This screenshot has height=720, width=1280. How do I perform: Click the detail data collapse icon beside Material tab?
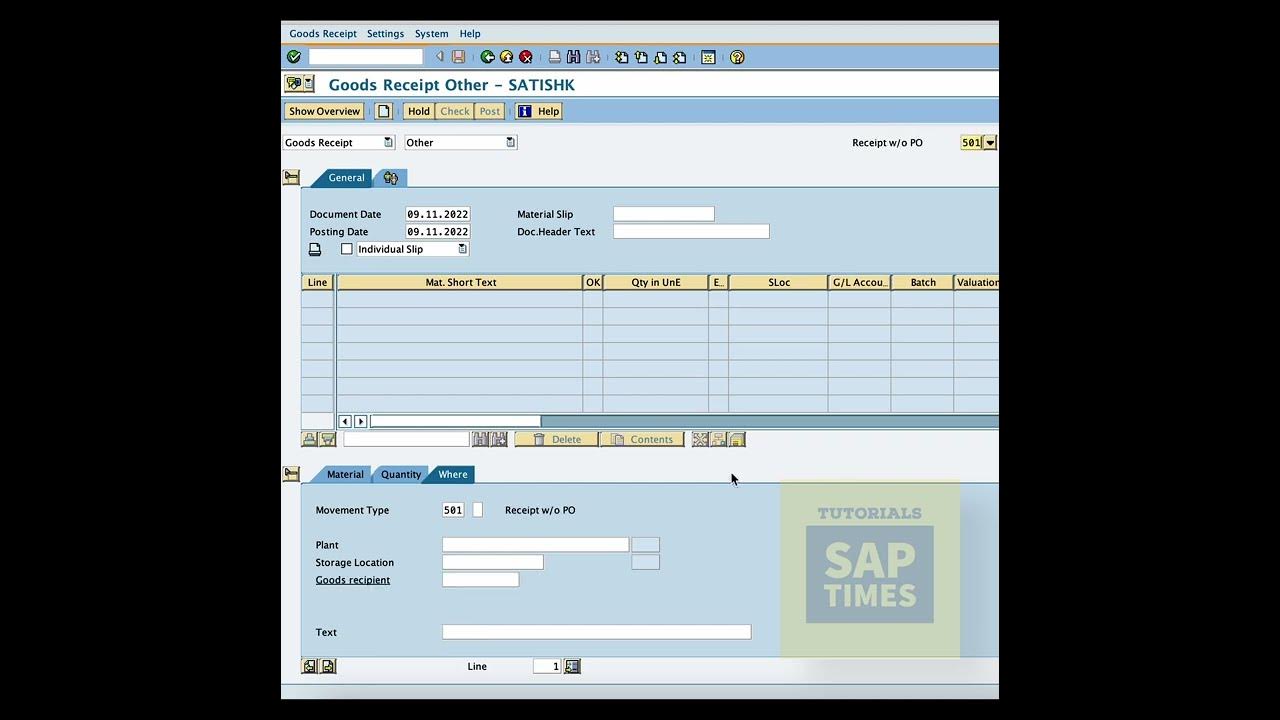[x=291, y=474]
